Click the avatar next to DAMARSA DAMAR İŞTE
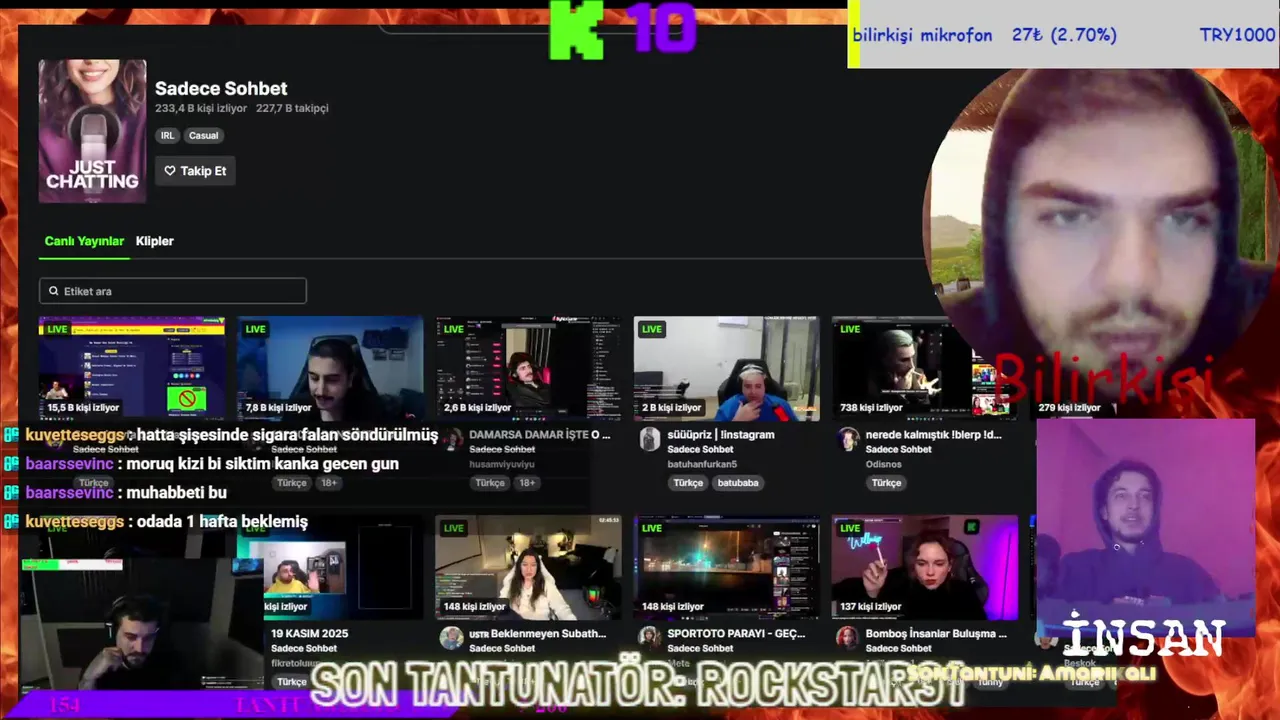 [452, 440]
